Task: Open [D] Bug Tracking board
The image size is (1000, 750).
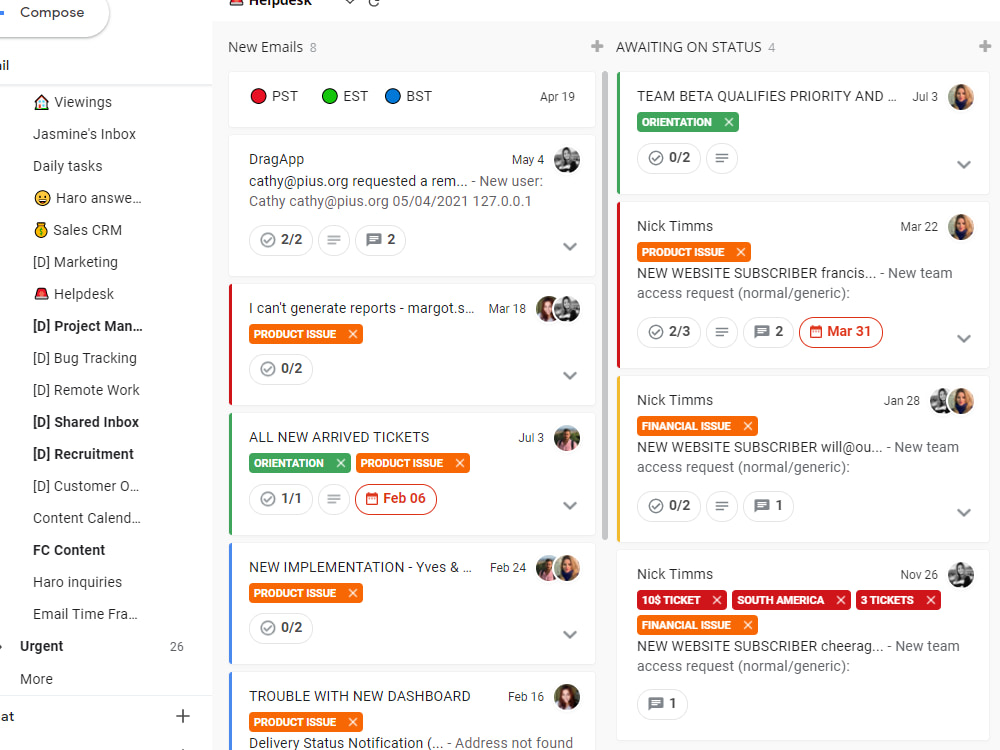Action: [x=85, y=358]
